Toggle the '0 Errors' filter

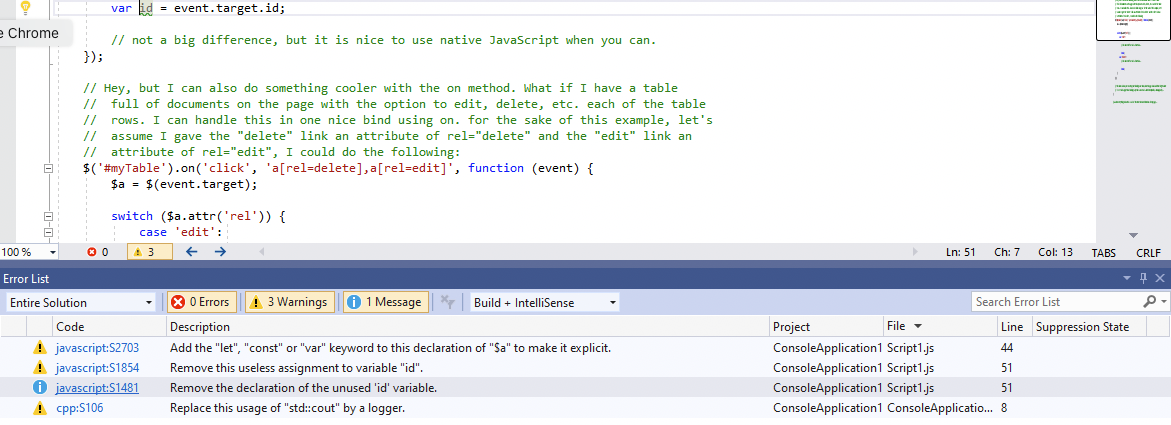202,302
